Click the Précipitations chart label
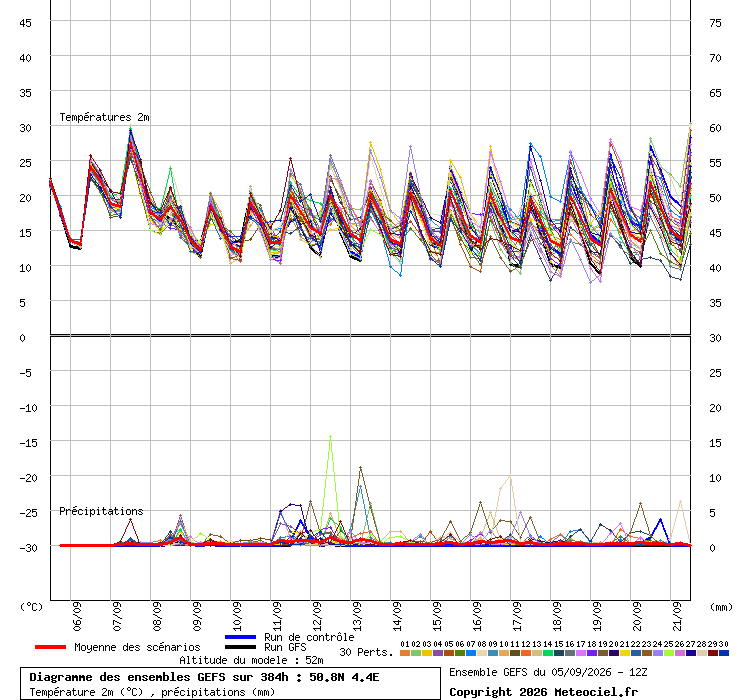Viewport: 740px width, 700px height. click(101, 511)
